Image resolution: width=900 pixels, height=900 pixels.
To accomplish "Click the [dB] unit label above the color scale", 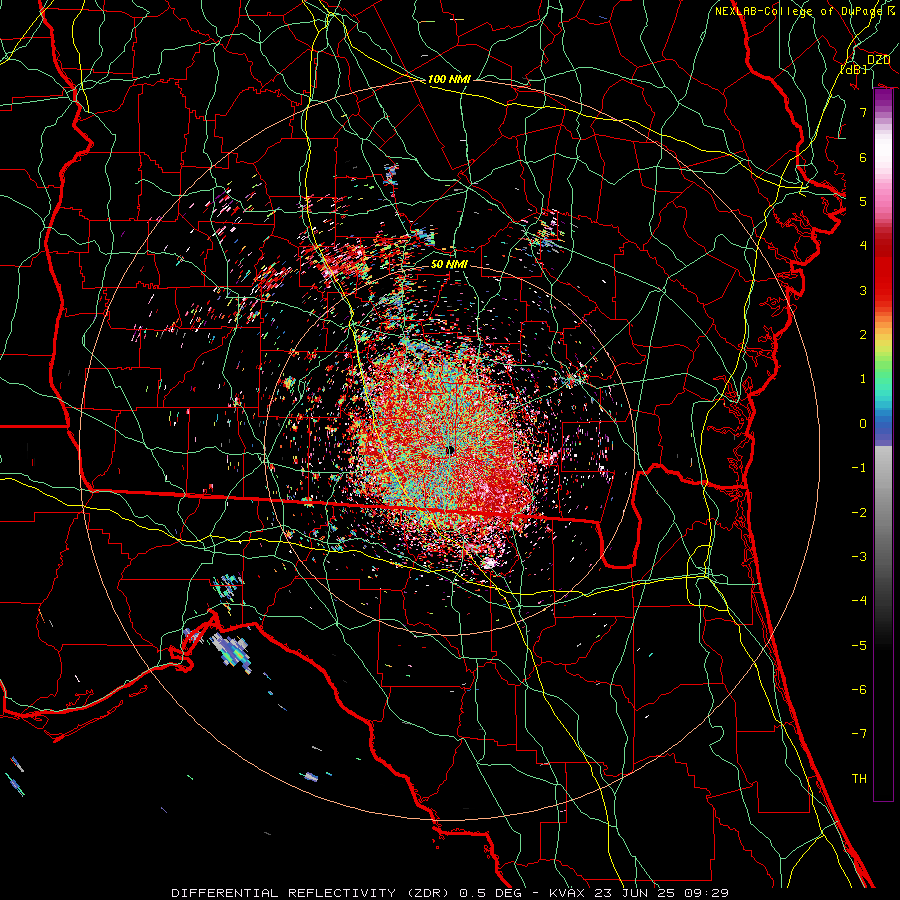I will point(854,69).
